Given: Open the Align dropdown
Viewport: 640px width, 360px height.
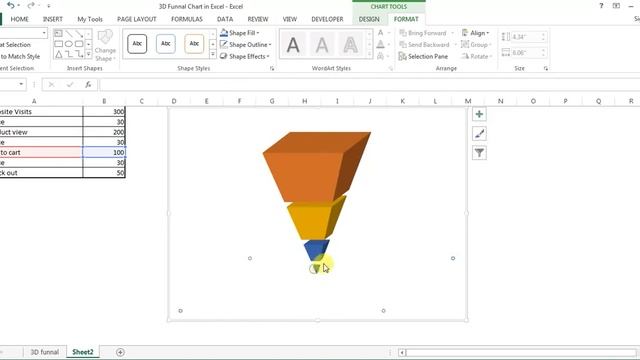Looking at the screenshot, I should tap(476, 33).
